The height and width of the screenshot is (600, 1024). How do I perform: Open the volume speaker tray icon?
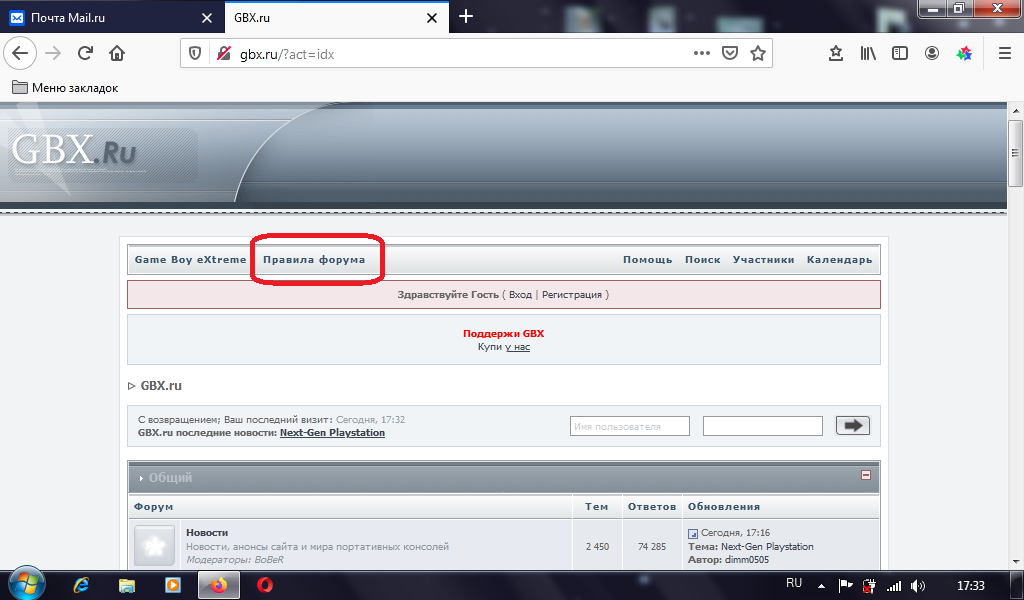point(918,586)
